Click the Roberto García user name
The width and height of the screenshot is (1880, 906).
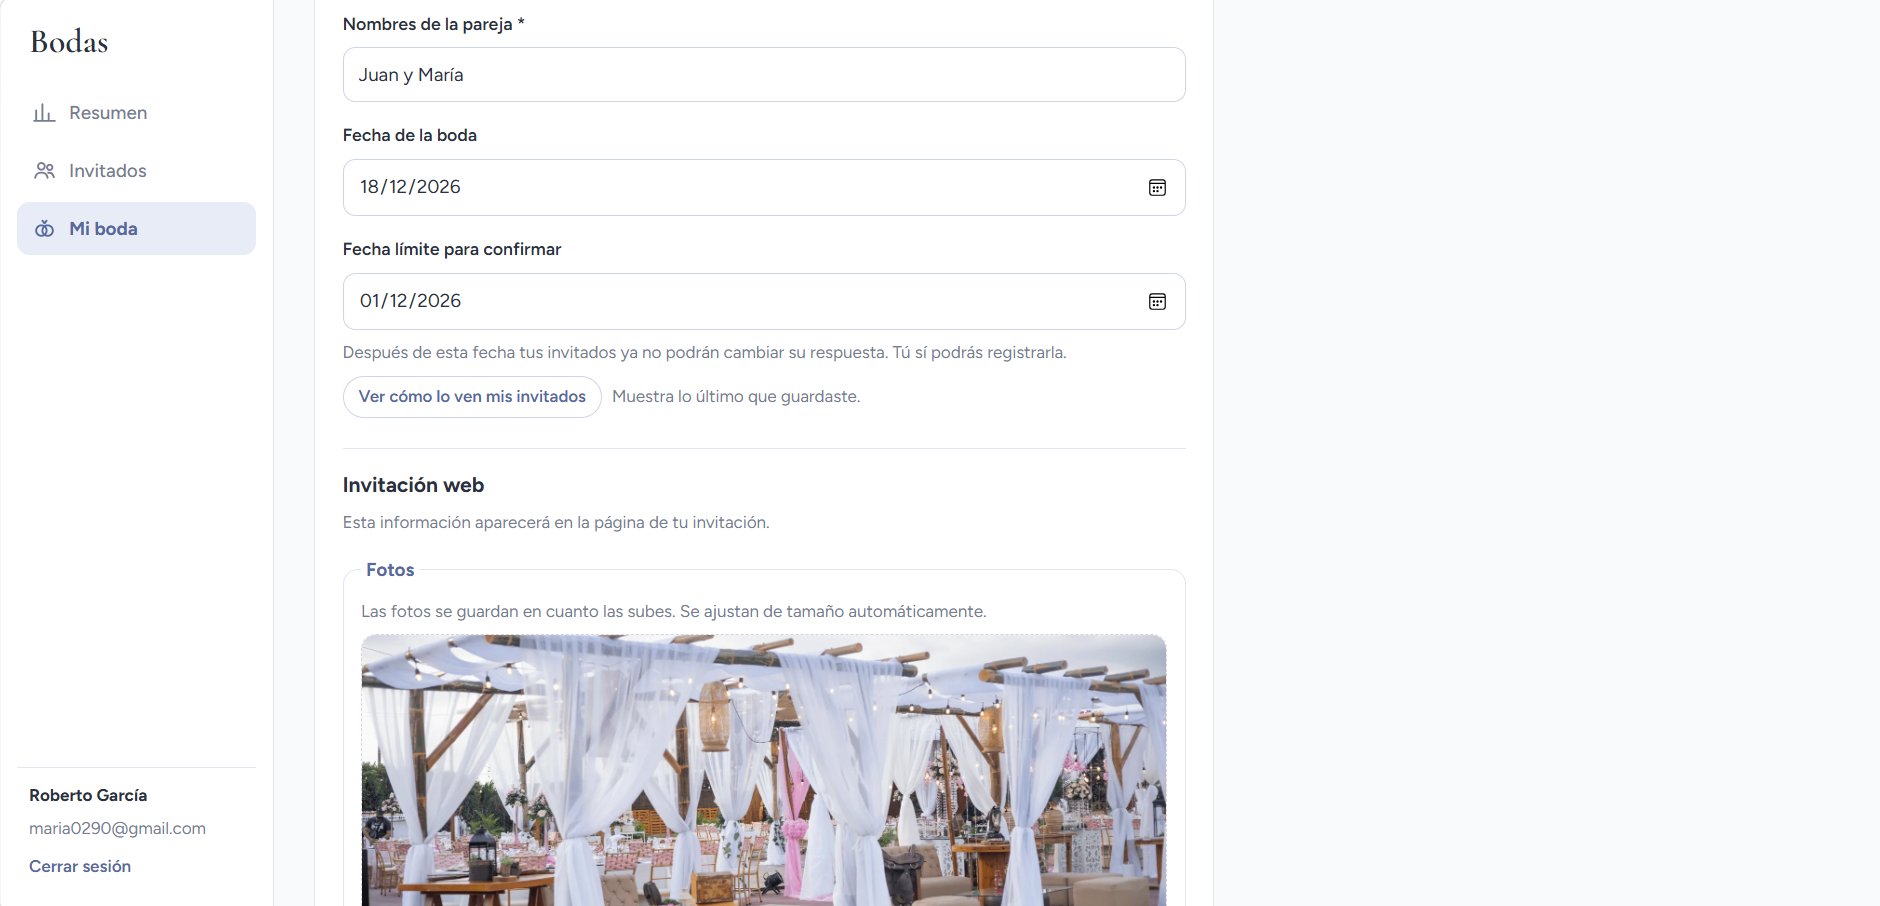88,795
